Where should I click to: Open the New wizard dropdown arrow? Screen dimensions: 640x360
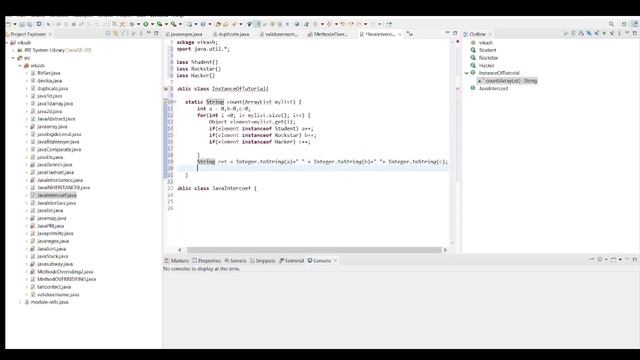(x=15, y=24)
